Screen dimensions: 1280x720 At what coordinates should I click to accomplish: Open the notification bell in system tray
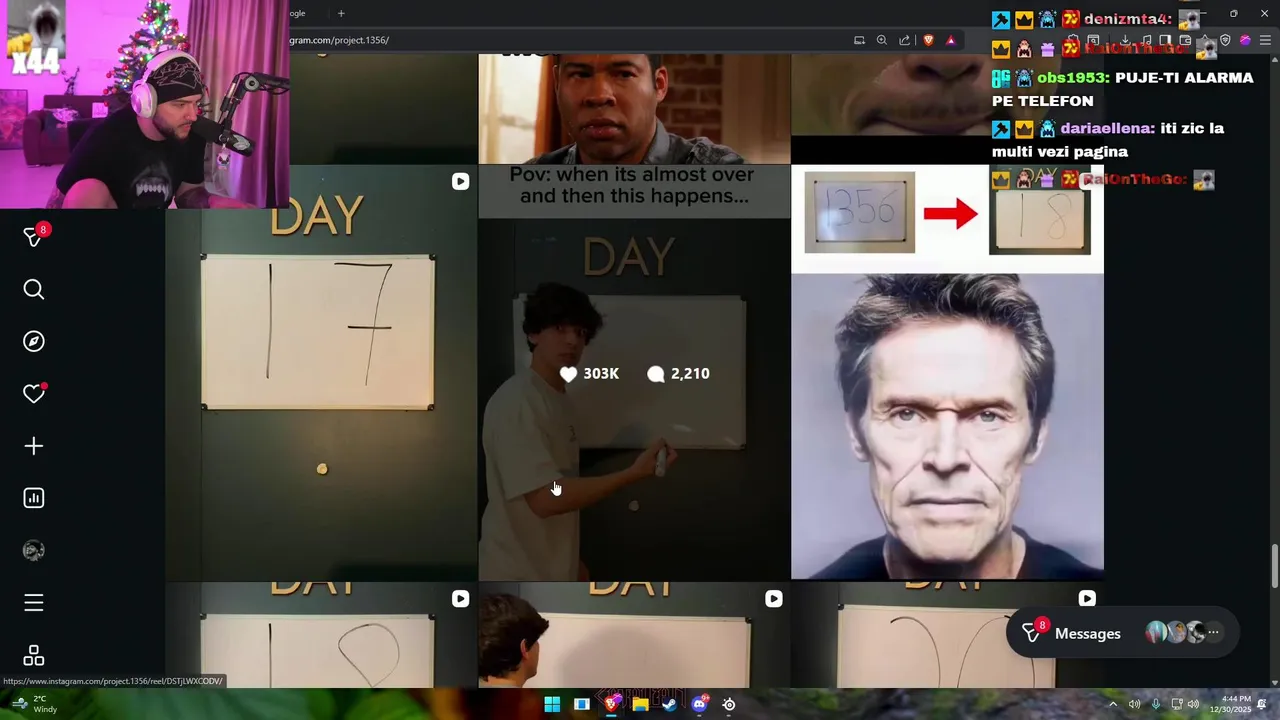1262,704
